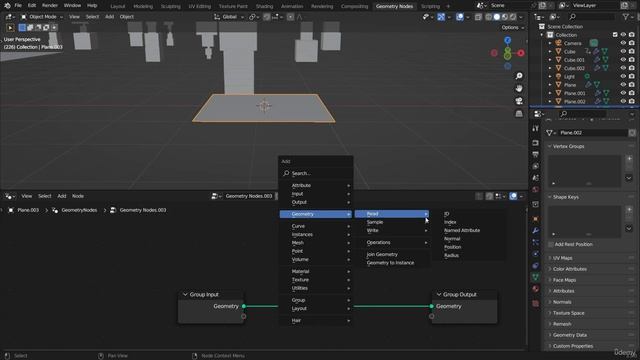The image size is (640, 360).
Task: Open the Object Data properties green triangle tab
Action: click(536, 277)
